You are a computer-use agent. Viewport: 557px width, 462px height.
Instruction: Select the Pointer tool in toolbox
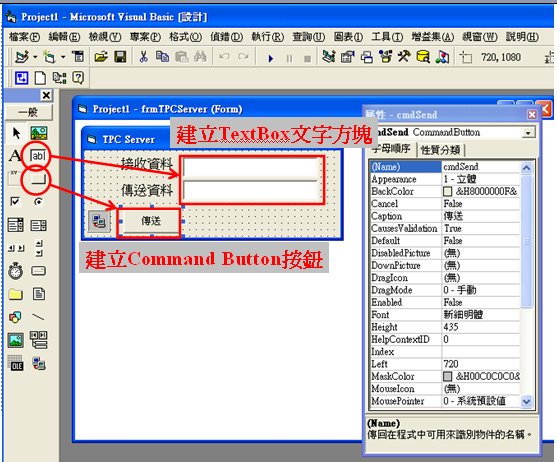click(16, 133)
